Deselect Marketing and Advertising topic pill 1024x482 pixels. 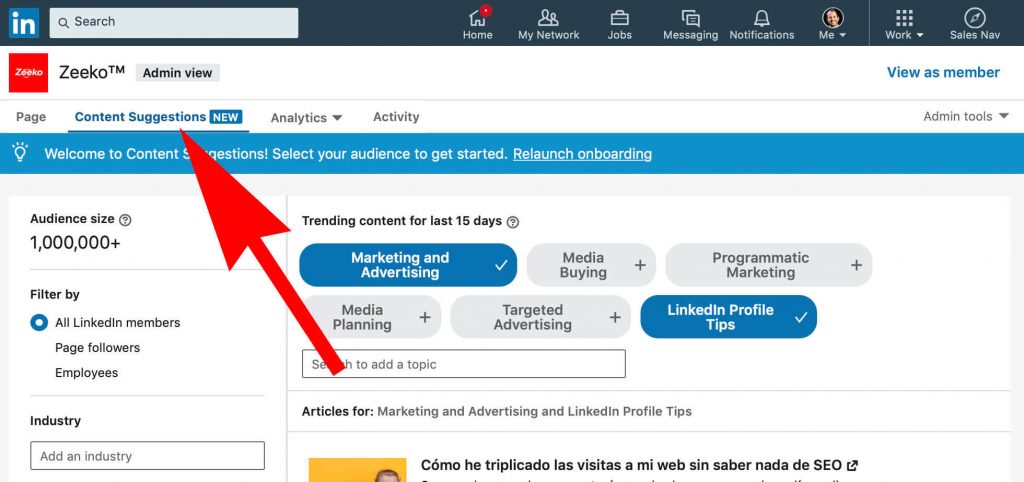point(408,265)
